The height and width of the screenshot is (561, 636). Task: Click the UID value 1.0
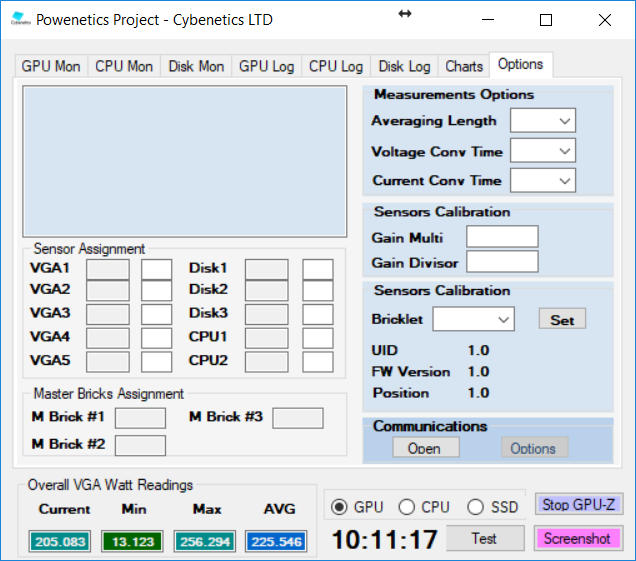click(479, 350)
